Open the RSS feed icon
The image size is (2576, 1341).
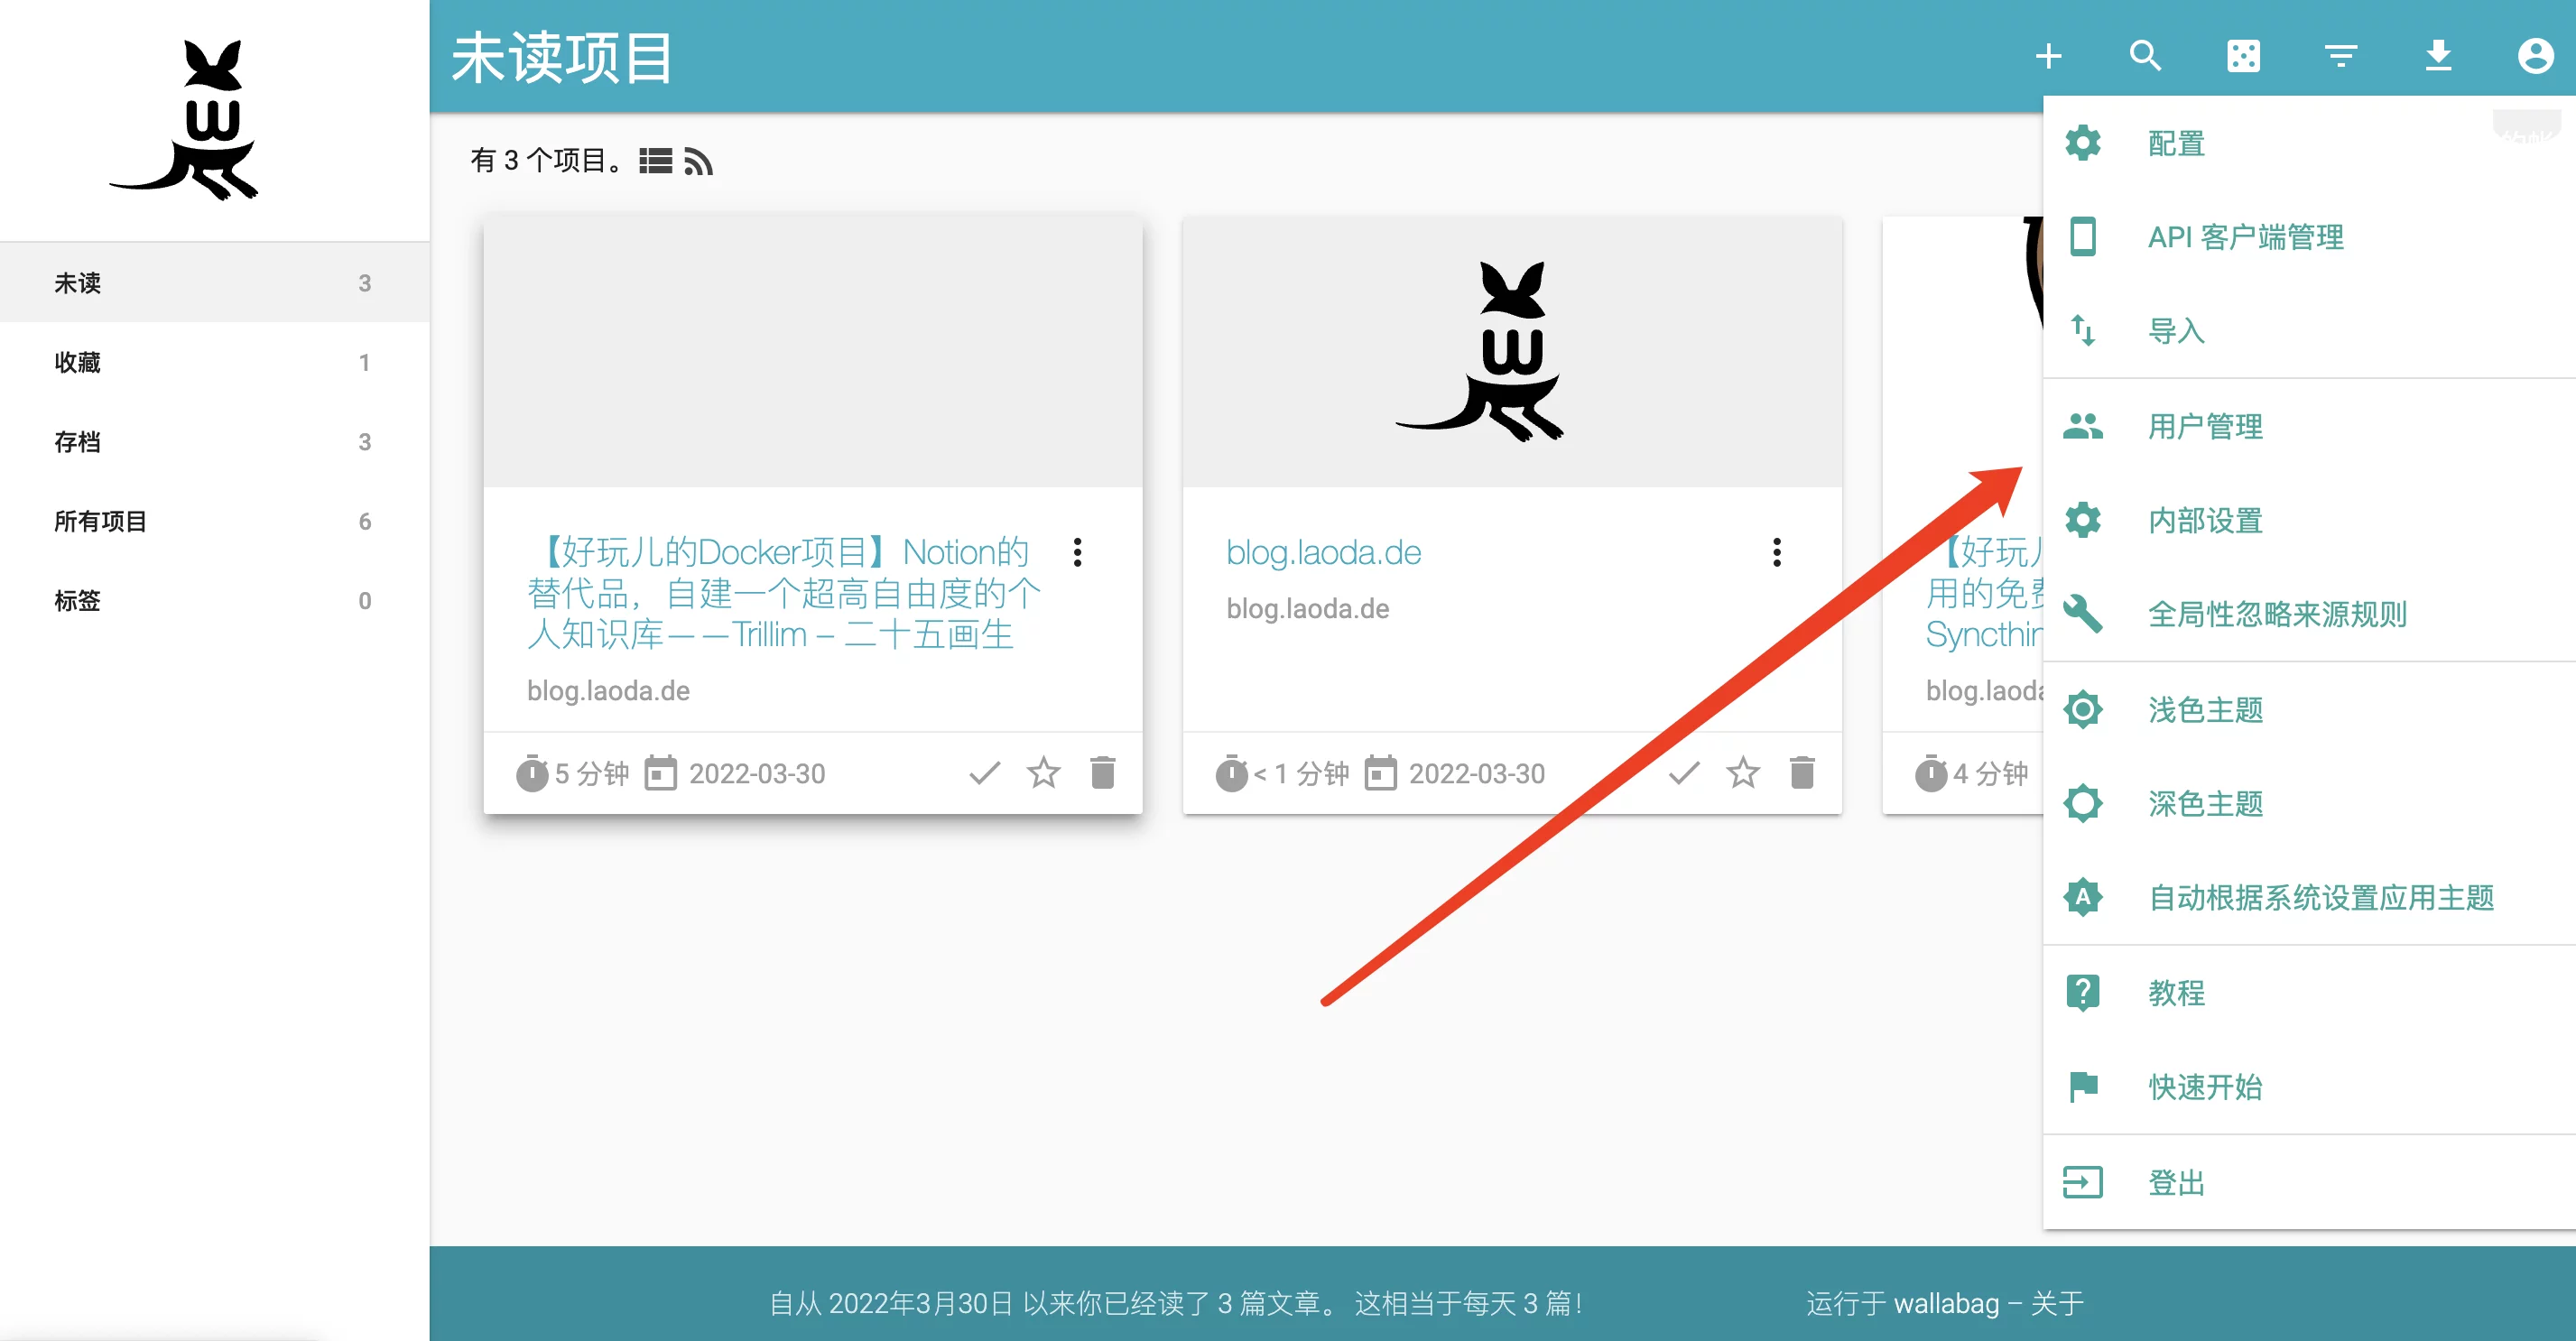coord(698,161)
